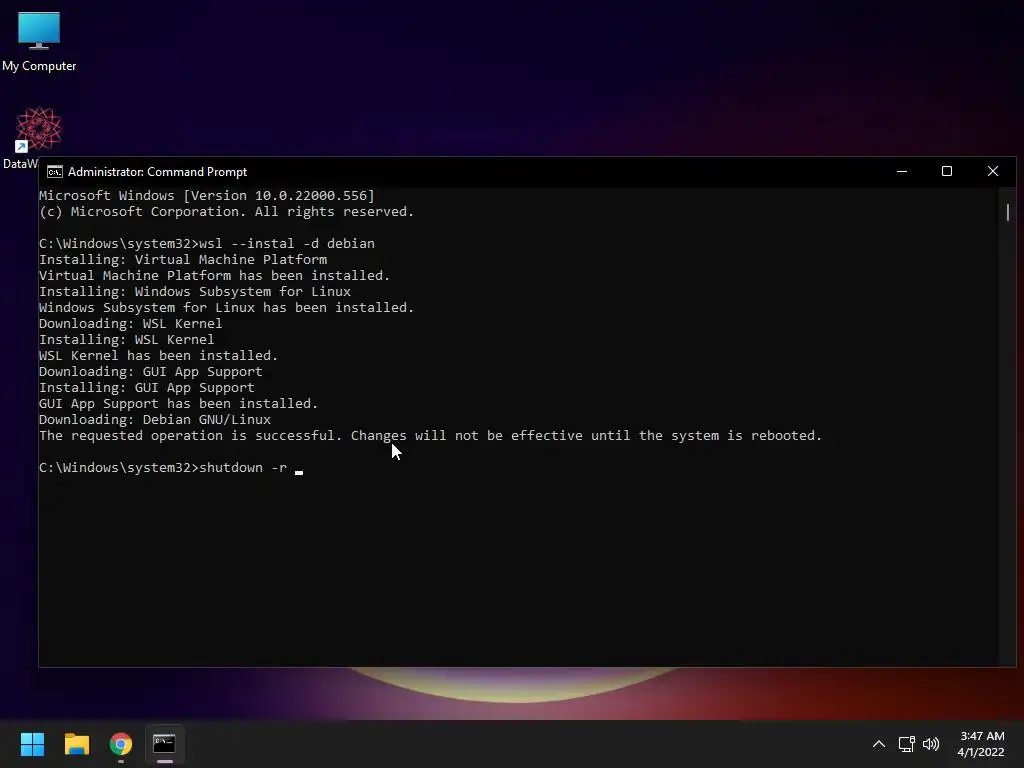The height and width of the screenshot is (768, 1024).
Task: Close the Administrator: Command Prompt window
Action: coord(993,171)
